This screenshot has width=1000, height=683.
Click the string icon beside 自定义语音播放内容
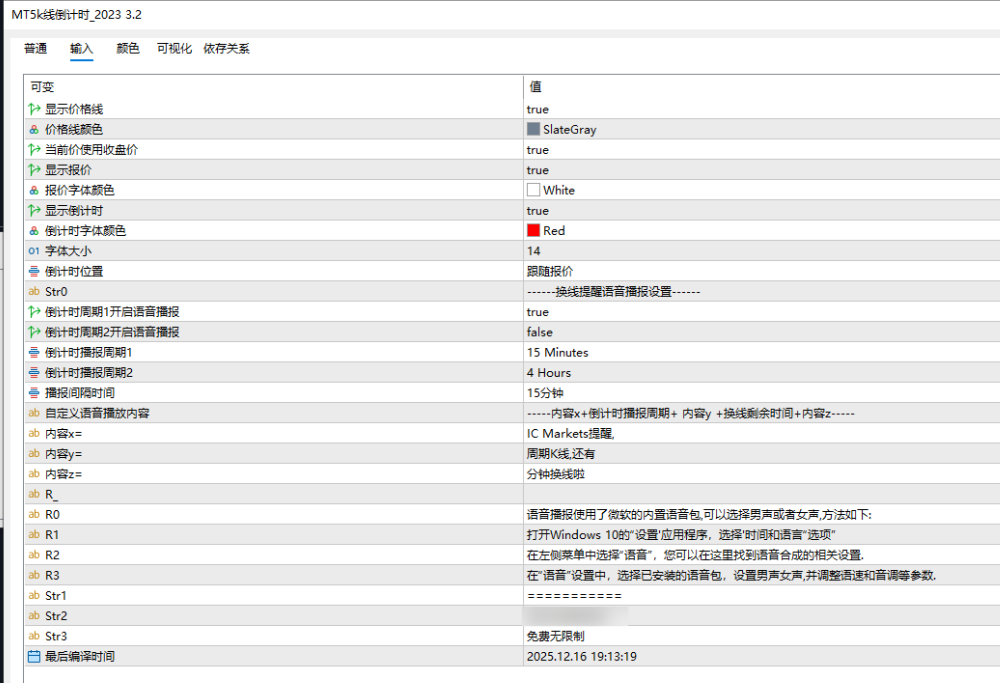34,413
